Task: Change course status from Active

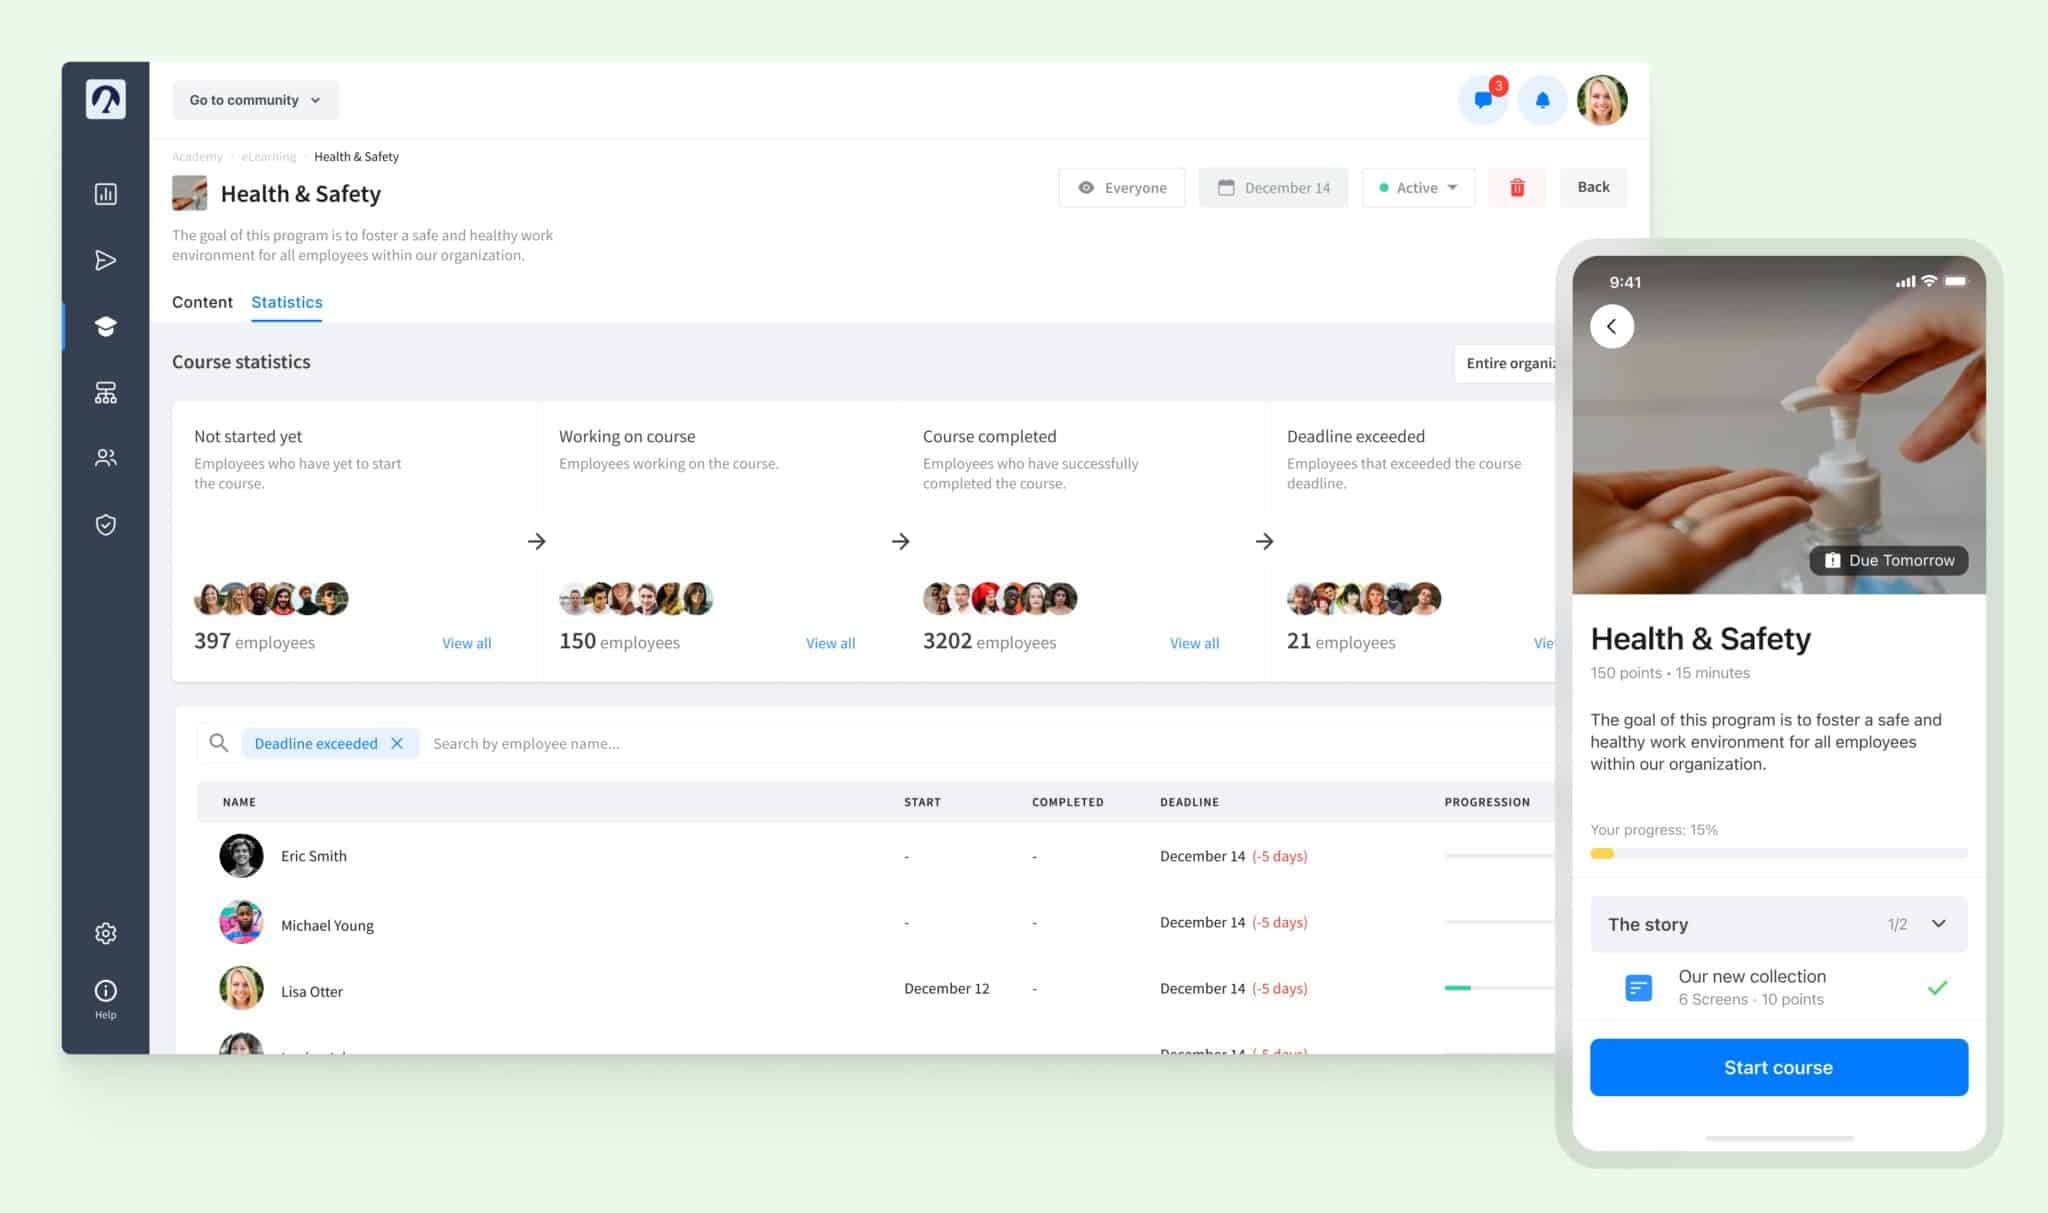Action: pos(1417,187)
